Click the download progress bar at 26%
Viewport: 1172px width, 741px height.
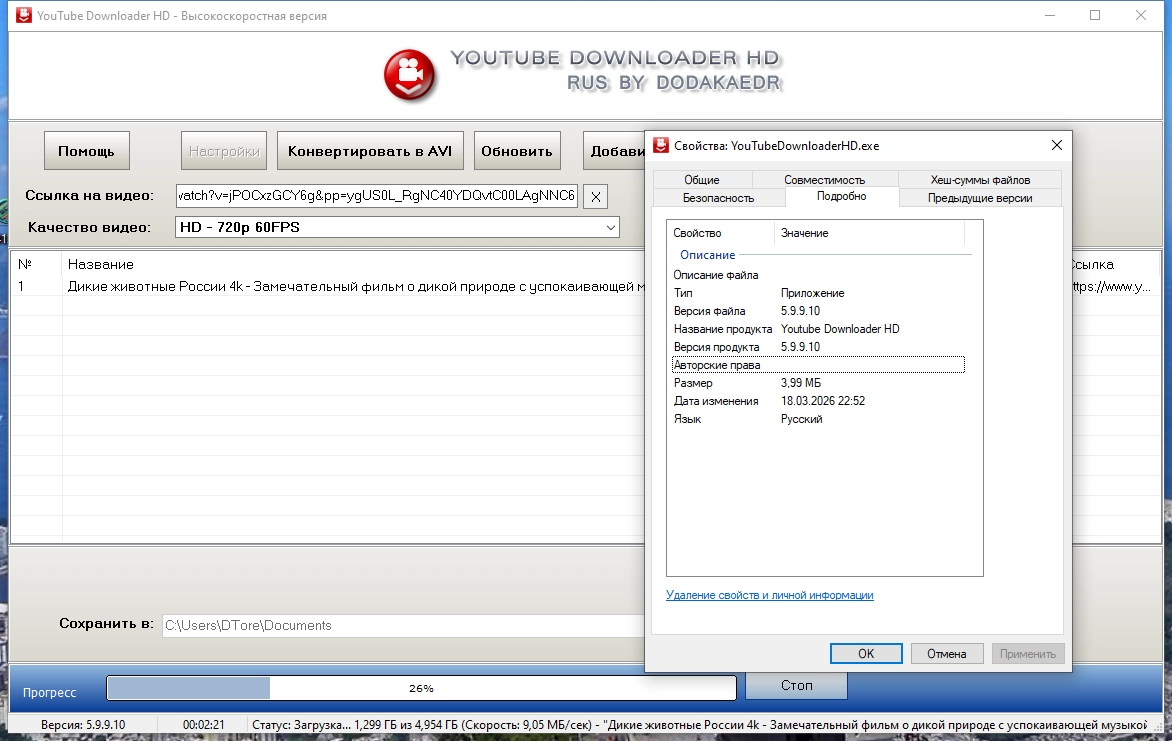[x=422, y=688]
